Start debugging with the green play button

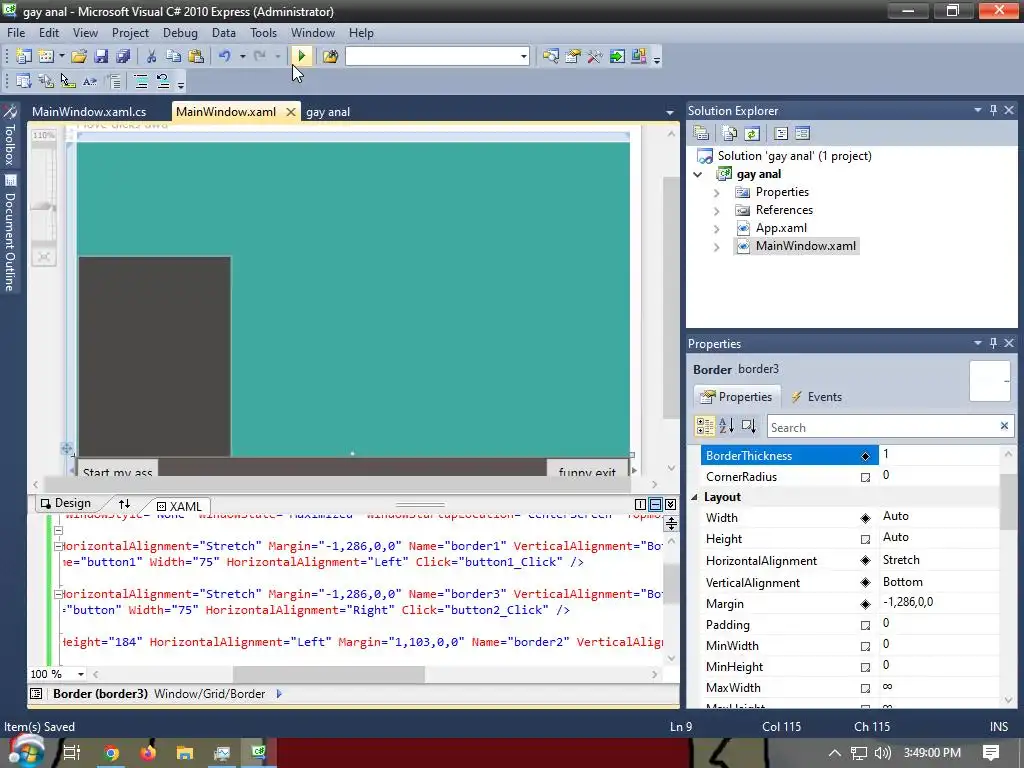pyautogui.click(x=302, y=56)
